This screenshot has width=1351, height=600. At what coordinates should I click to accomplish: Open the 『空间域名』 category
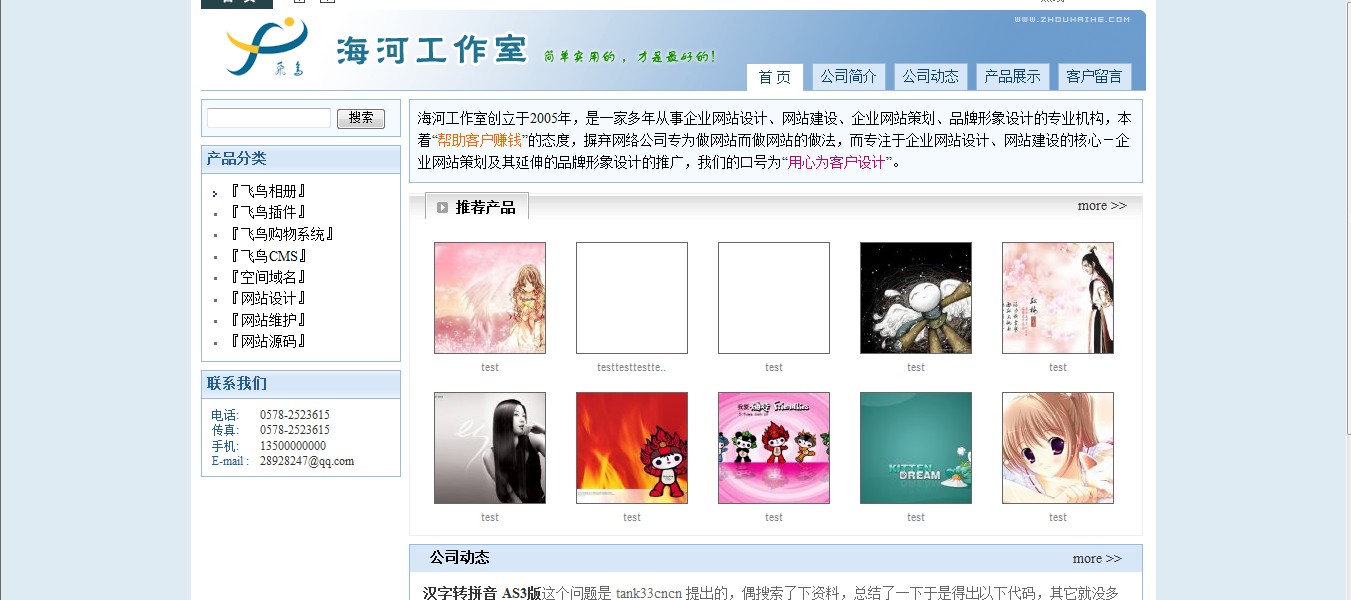pyautogui.click(x=267, y=277)
